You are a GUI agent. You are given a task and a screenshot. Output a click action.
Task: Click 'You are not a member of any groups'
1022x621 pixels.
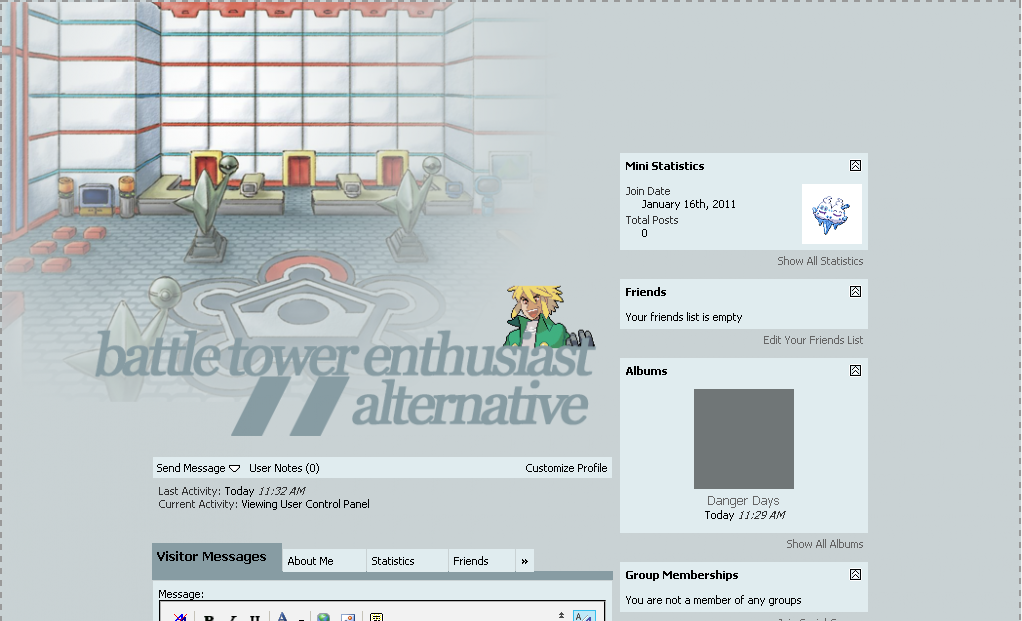coord(713,599)
